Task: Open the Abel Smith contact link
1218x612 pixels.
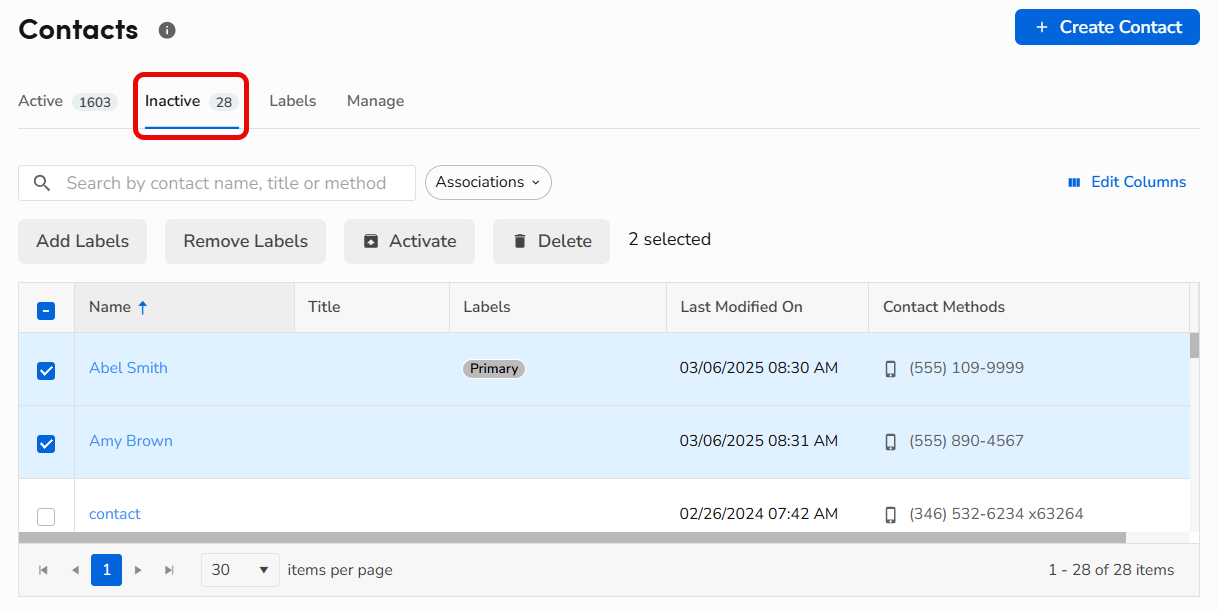Action: click(128, 368)
